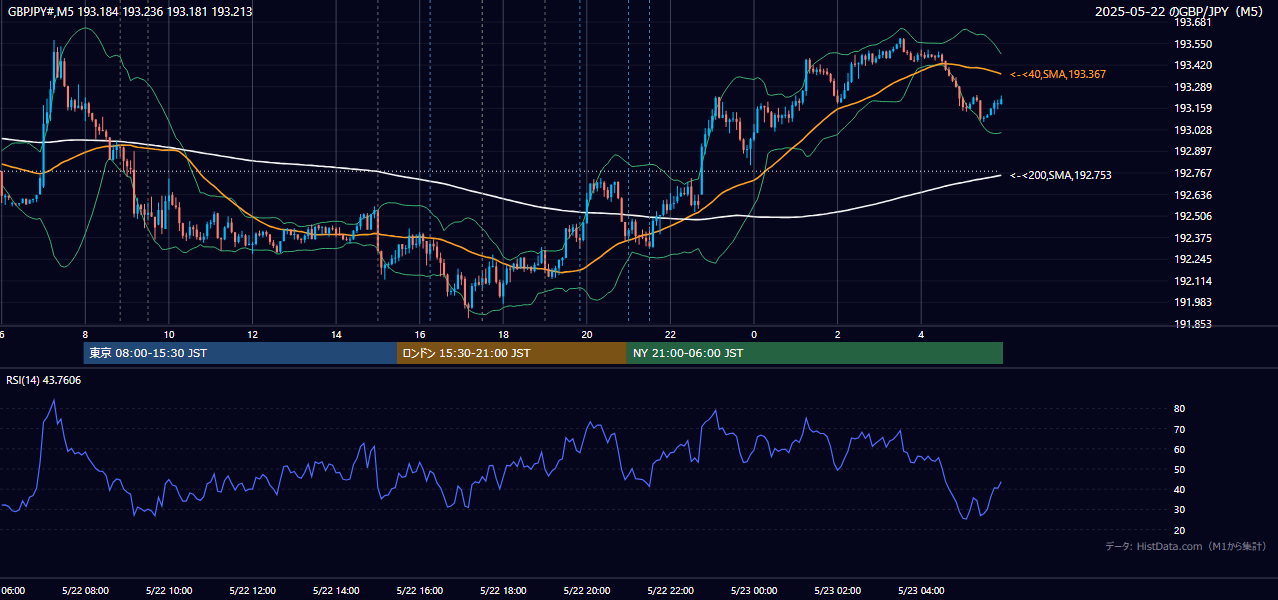Screen dimensions: 1278x600
Task: Click price axis value 193.681
Action: (x=1192, y=22)
